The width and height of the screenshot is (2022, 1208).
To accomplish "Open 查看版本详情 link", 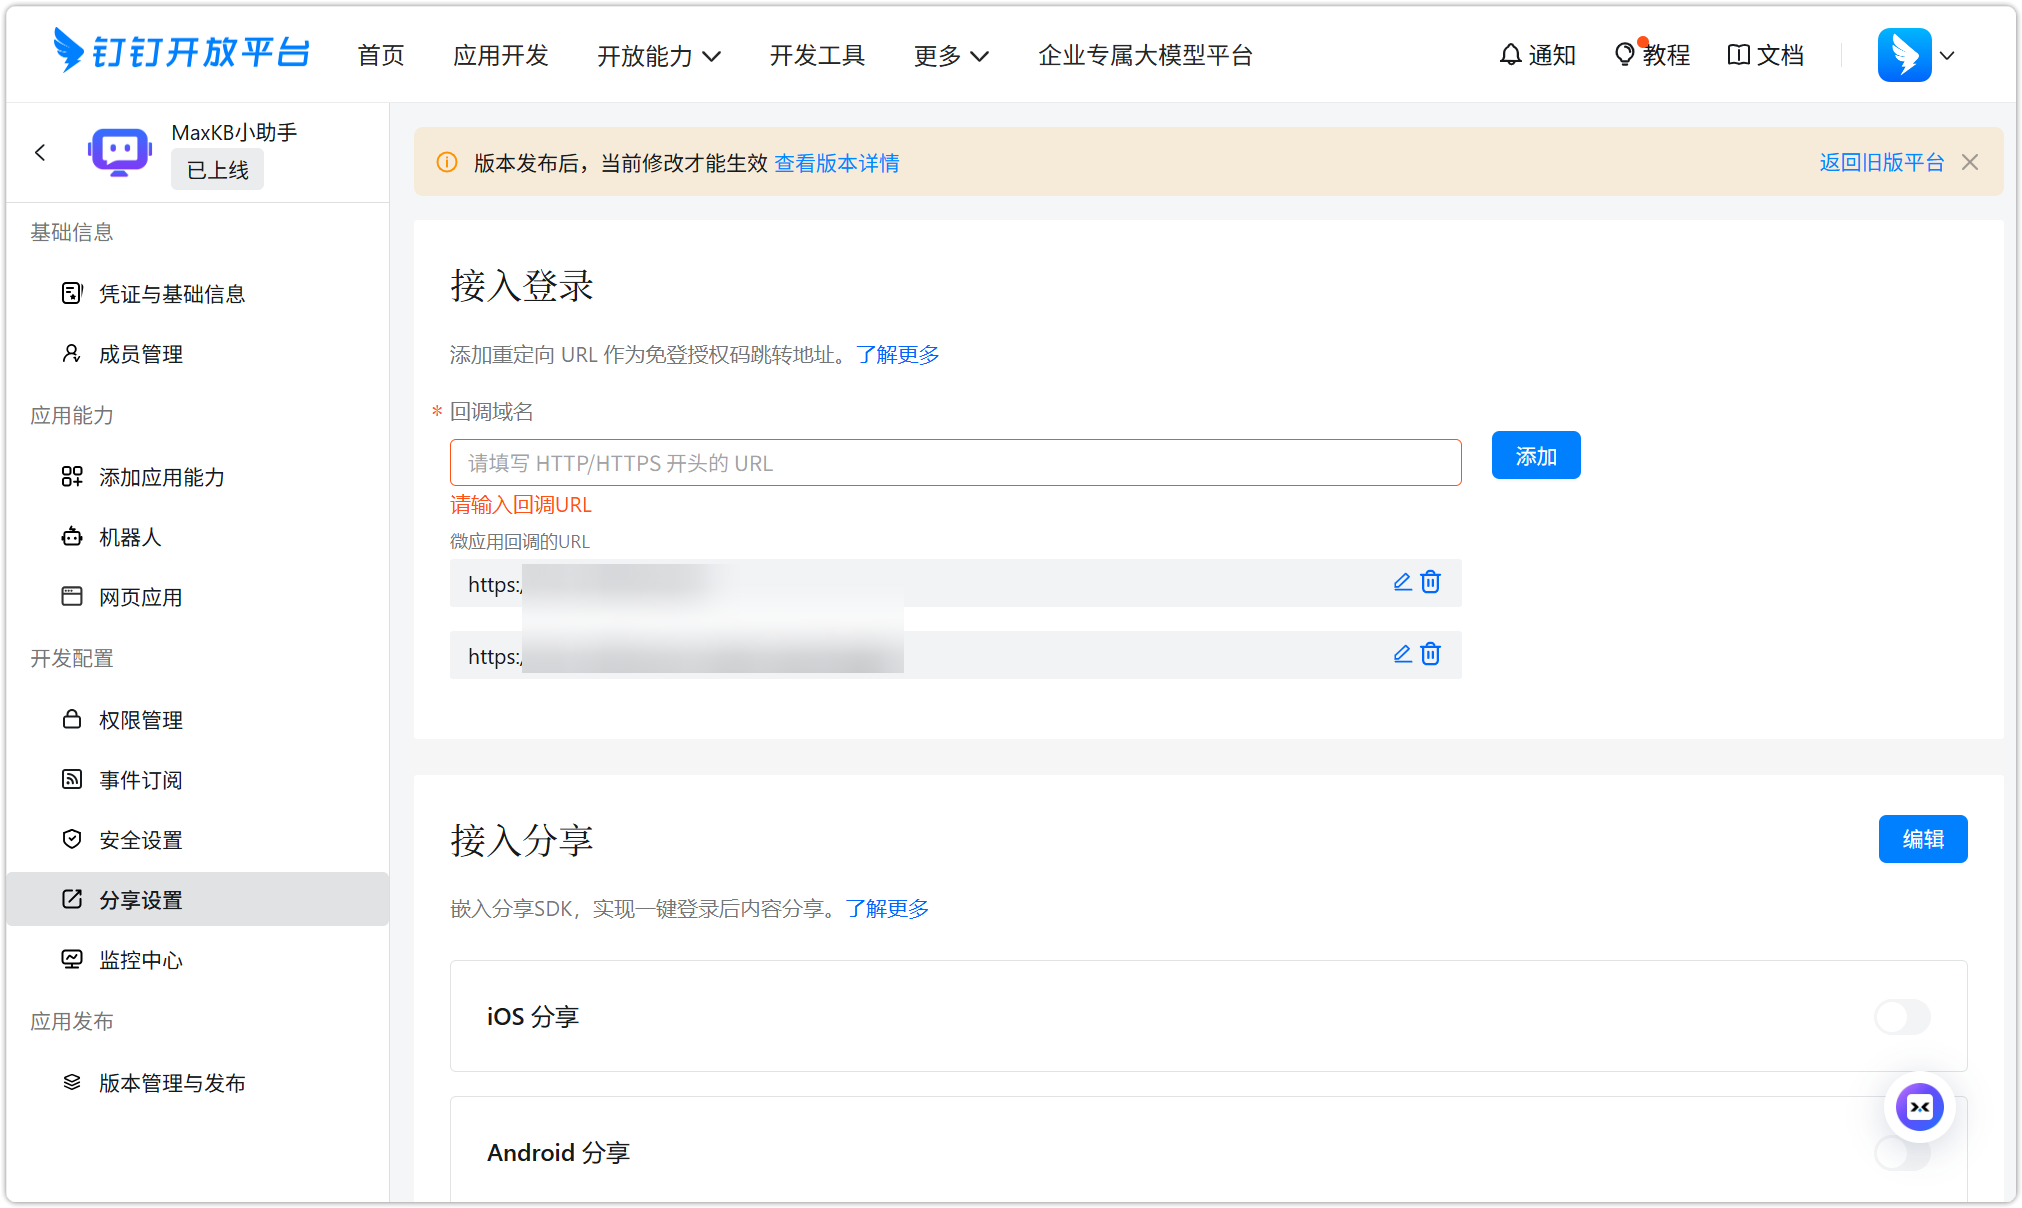I will (x=836, y=162).
